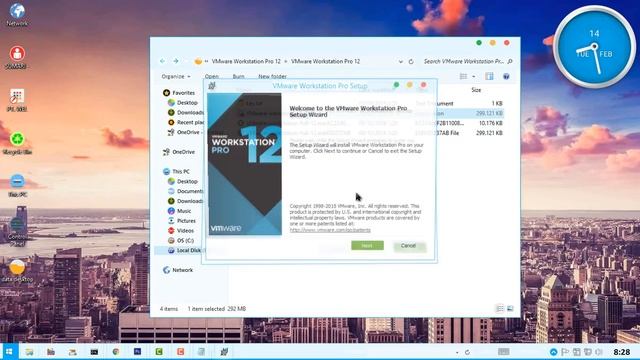Open the data desktop folder icon
The width and height of the screenshot is (640, 360).
pos(17,271)
